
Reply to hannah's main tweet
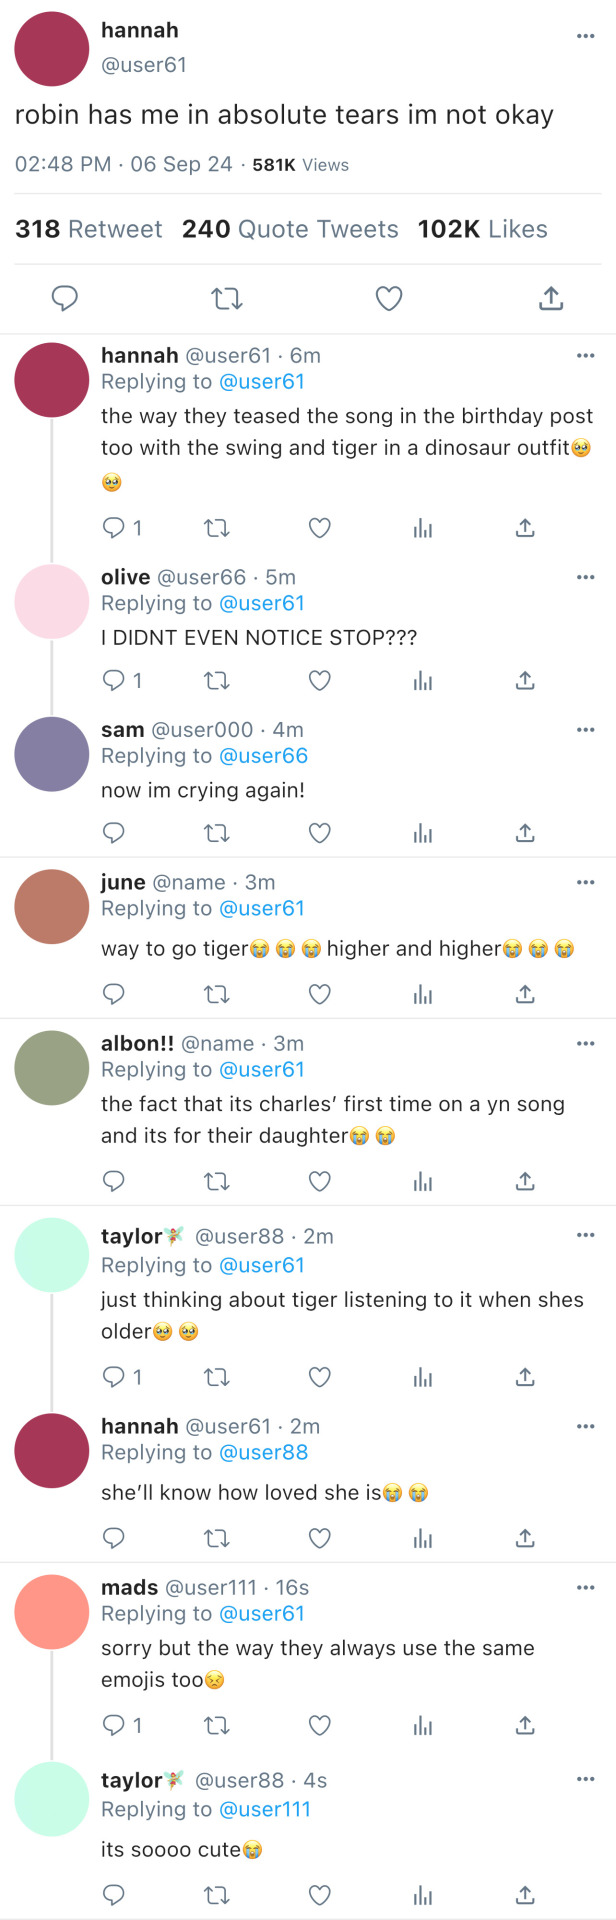[65, 298]
